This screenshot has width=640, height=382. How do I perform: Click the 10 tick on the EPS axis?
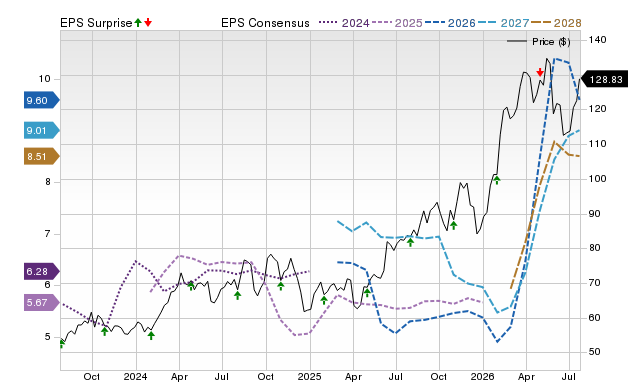[44, 79]
